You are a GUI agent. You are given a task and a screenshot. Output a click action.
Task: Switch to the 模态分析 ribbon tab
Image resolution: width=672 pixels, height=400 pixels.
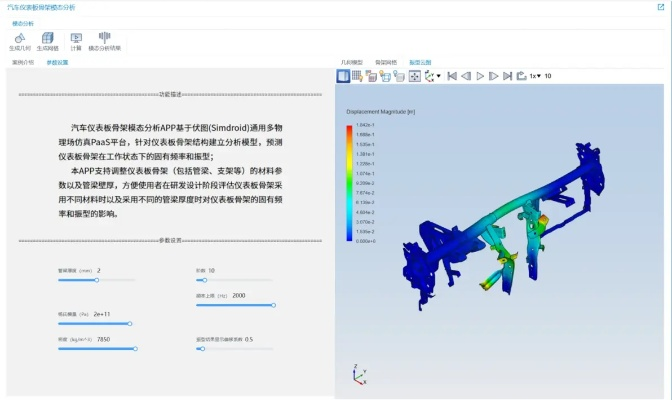click(x=23, y=24)
